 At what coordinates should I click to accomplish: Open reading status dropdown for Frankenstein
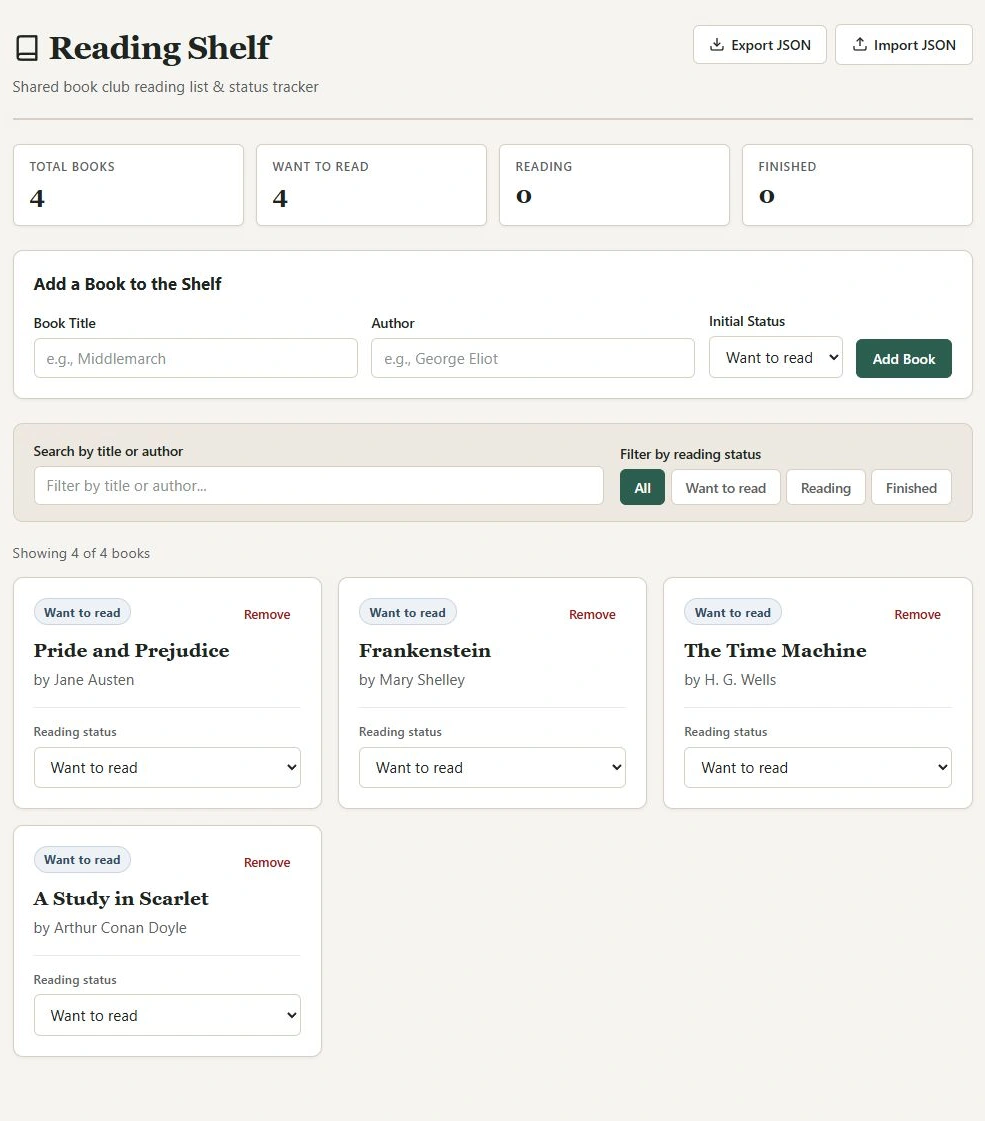click(x=492, y=768)
